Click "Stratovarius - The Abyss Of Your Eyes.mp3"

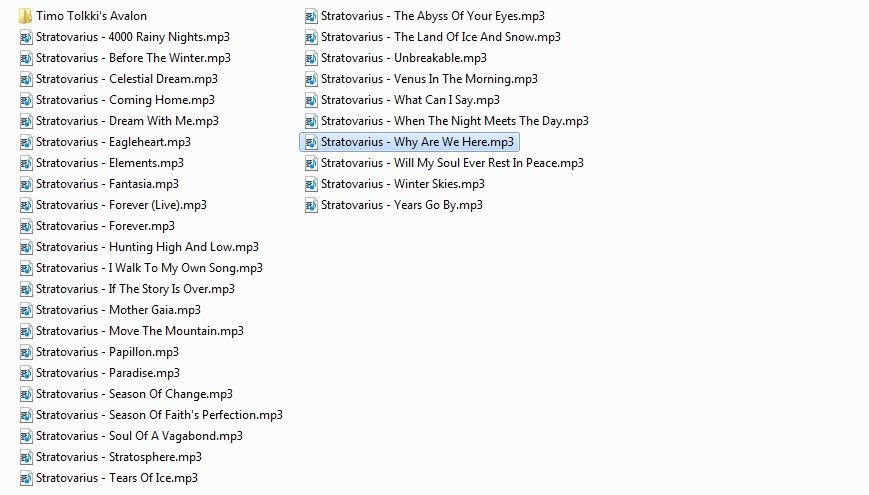[x=433, y=16]
